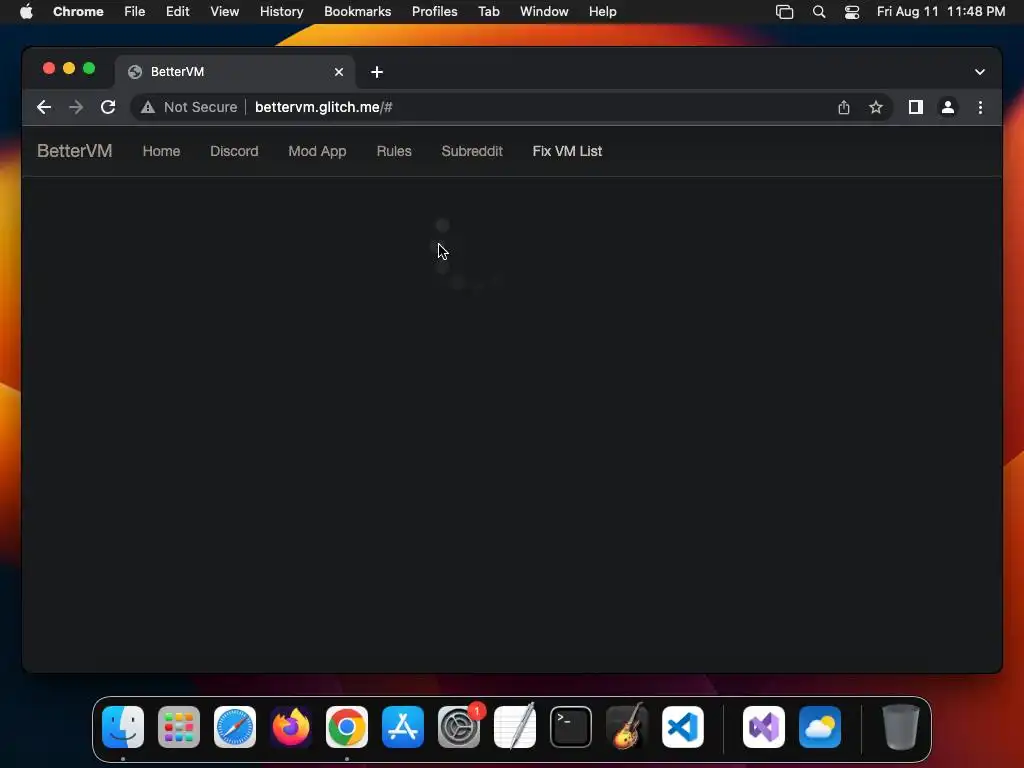Open the Chrome three-dot menu
Screen dimensions: 1024x768
pyautogui.click(x=980, y=107)
